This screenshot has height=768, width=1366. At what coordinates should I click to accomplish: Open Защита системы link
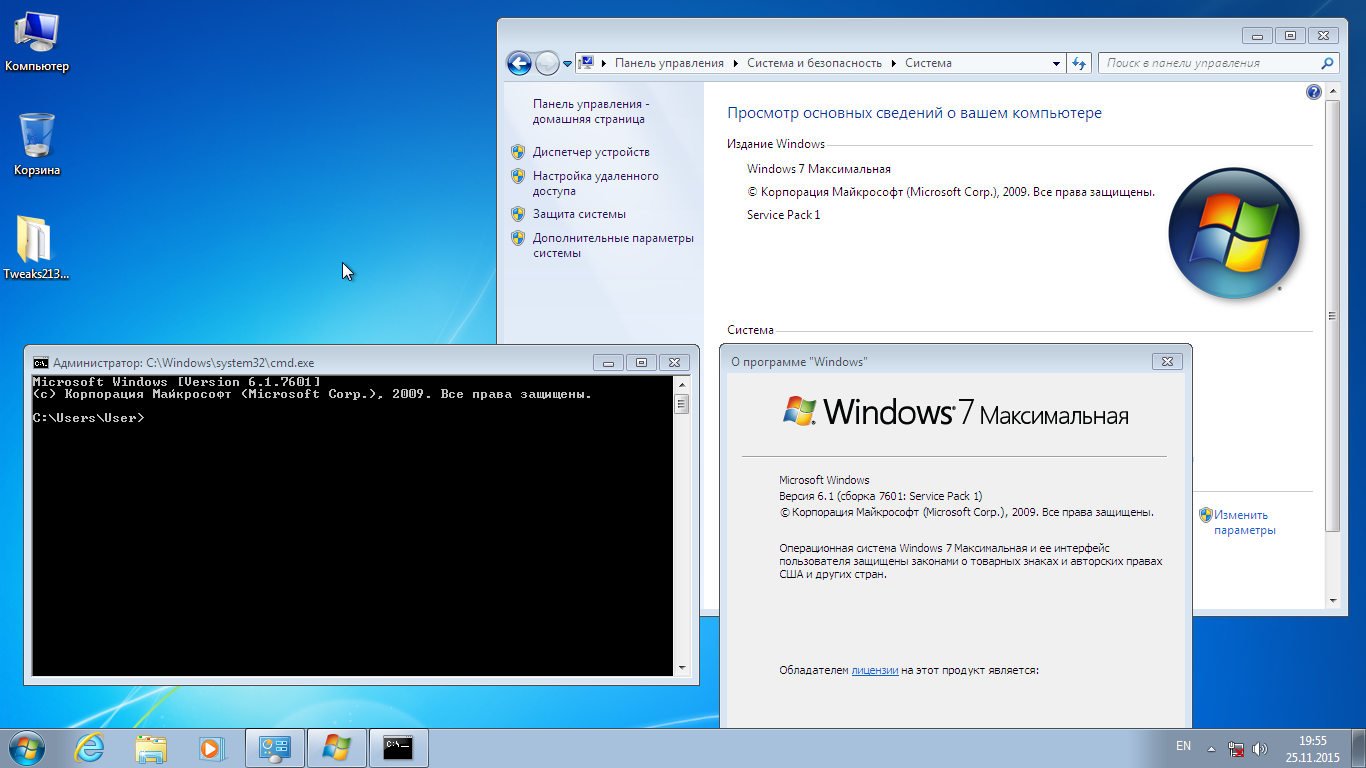click(x=579, y=214)
